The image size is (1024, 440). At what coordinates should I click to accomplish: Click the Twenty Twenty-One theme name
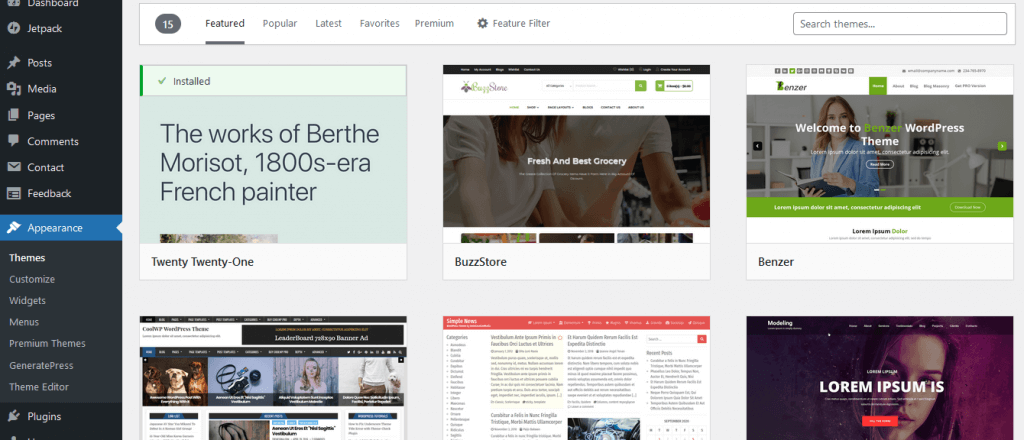202,262
